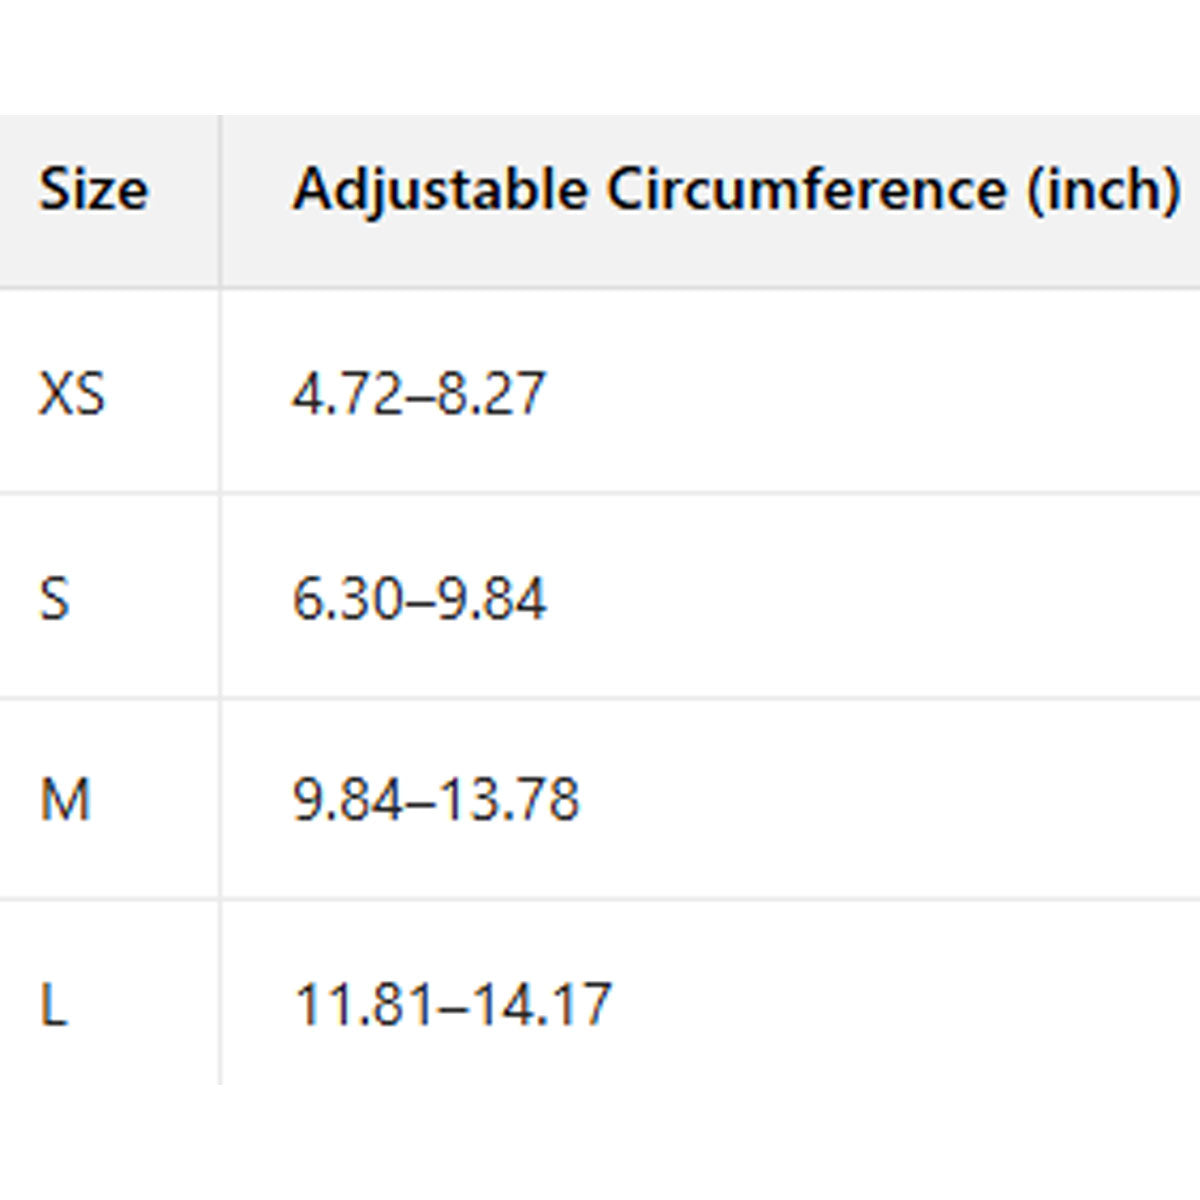Select the M size cell
This screenshot has height=1200, width=1200.
point(66,800)
